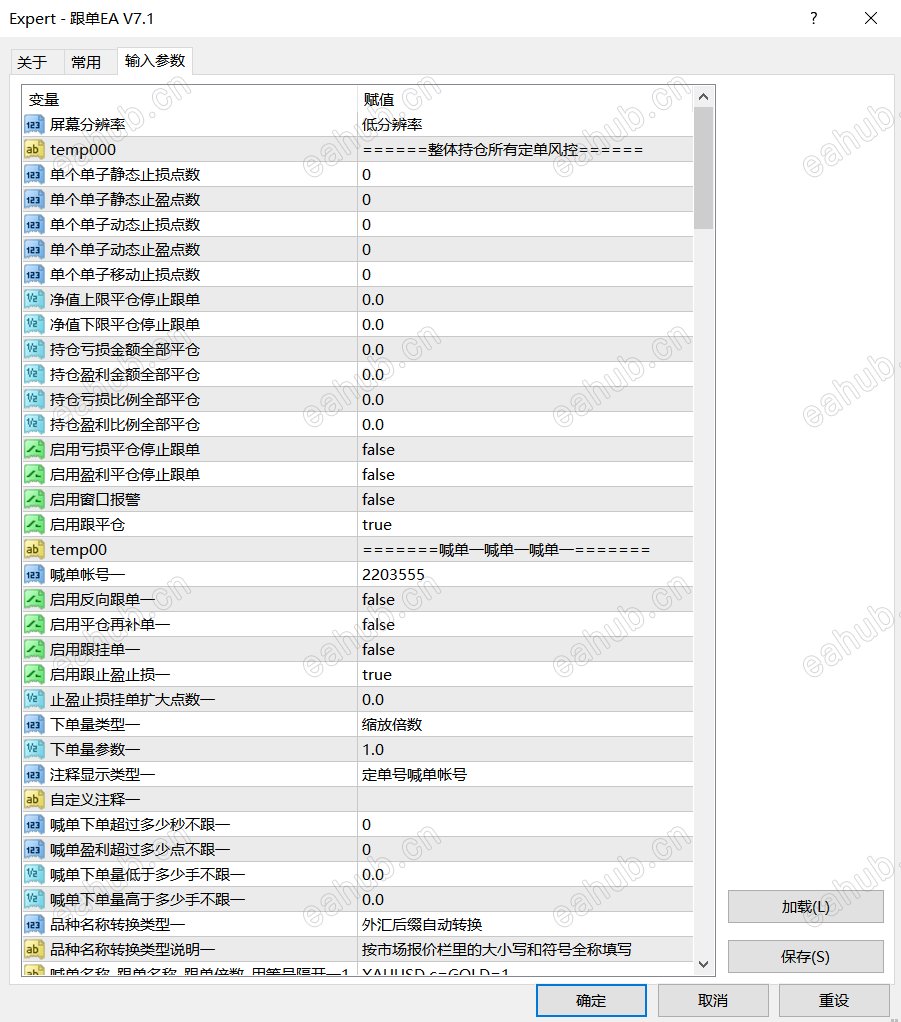Click the integer icon beside 喊单帐号一
Viewport: 901px width, 1022px height.
pos(34,574)
